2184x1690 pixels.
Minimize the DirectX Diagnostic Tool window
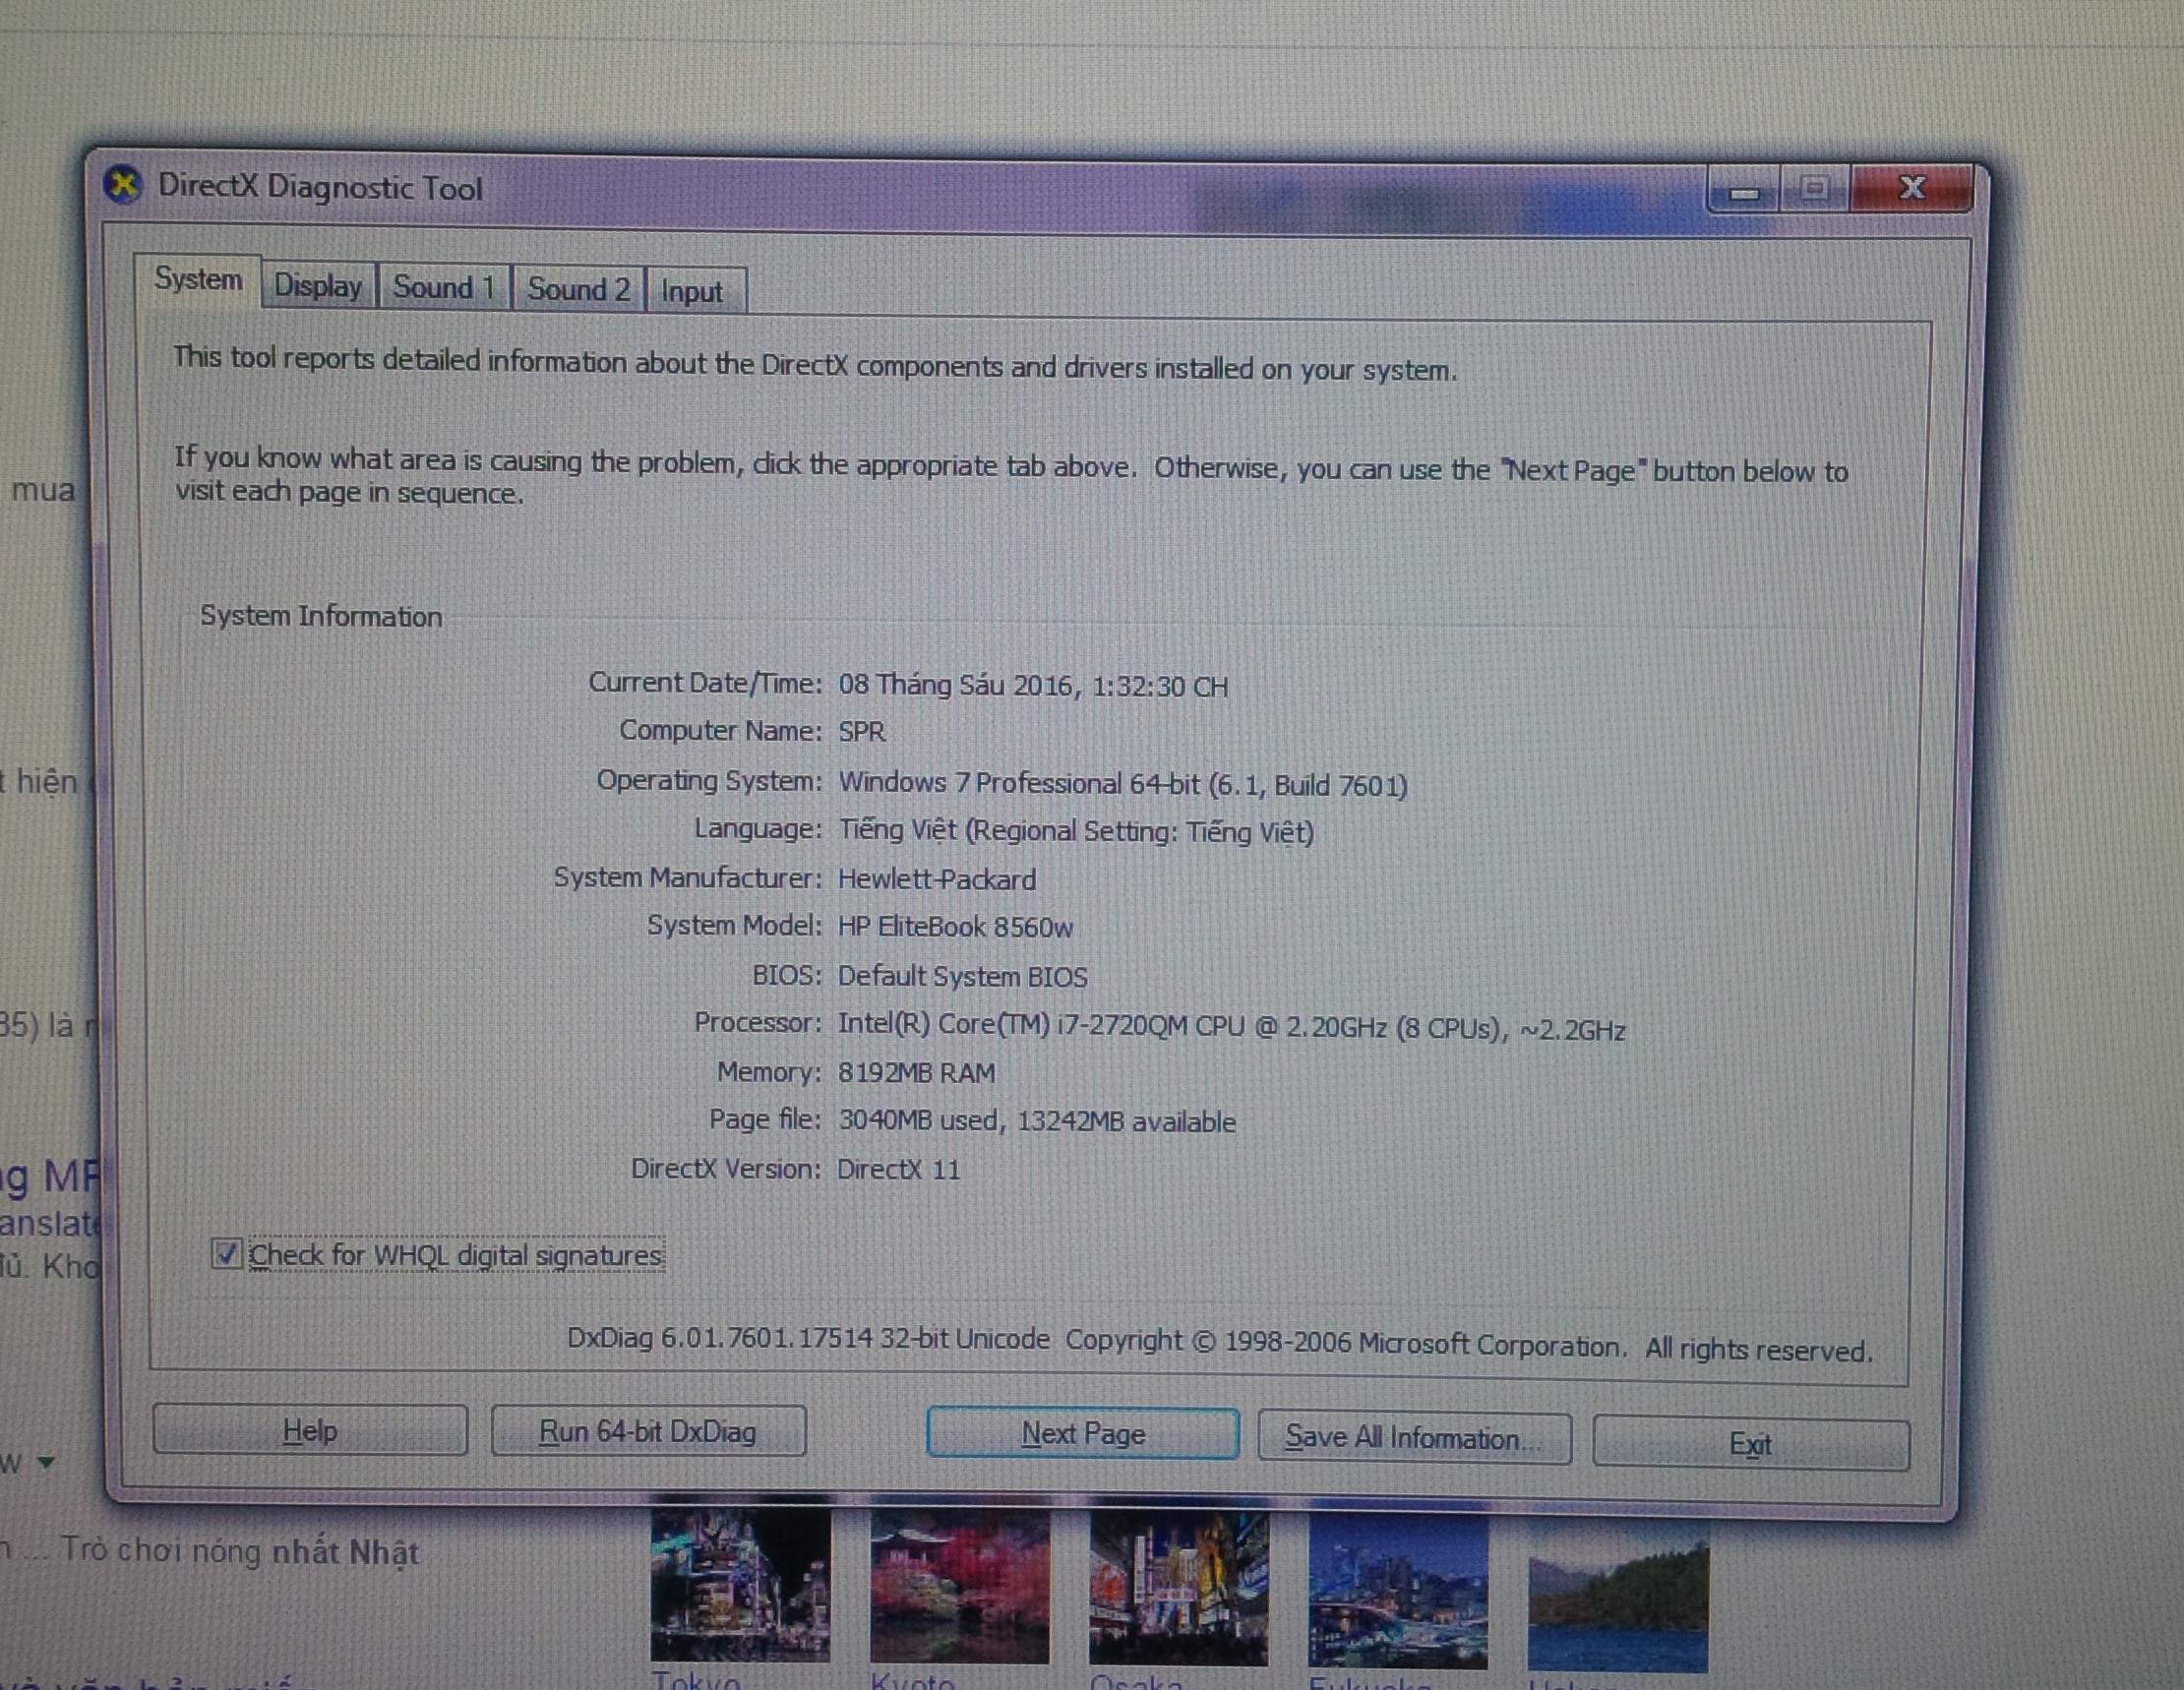(x=1745, y=189)
